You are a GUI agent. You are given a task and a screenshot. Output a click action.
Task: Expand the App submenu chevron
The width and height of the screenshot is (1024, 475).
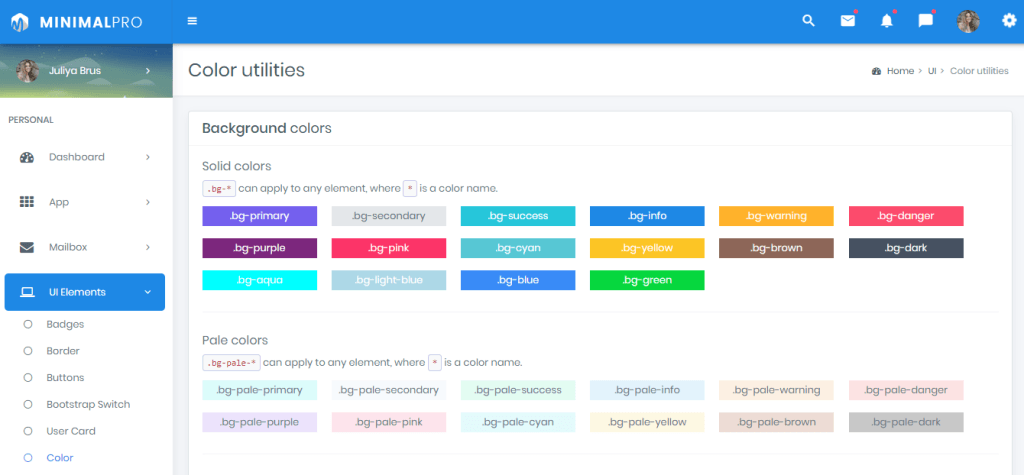[148, 202]
